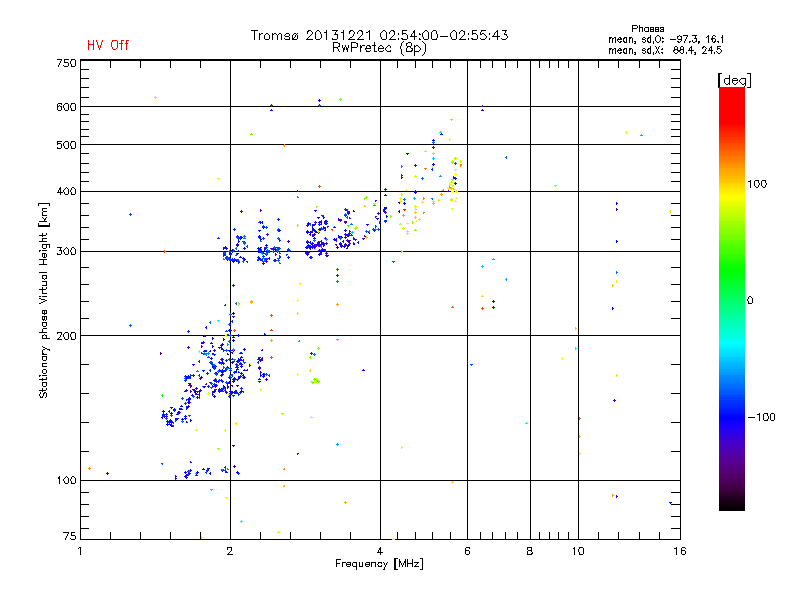This screenshot has width=800, height=600.
Task: Click the y-axis label '200'
Action: (x=66, y=336)
